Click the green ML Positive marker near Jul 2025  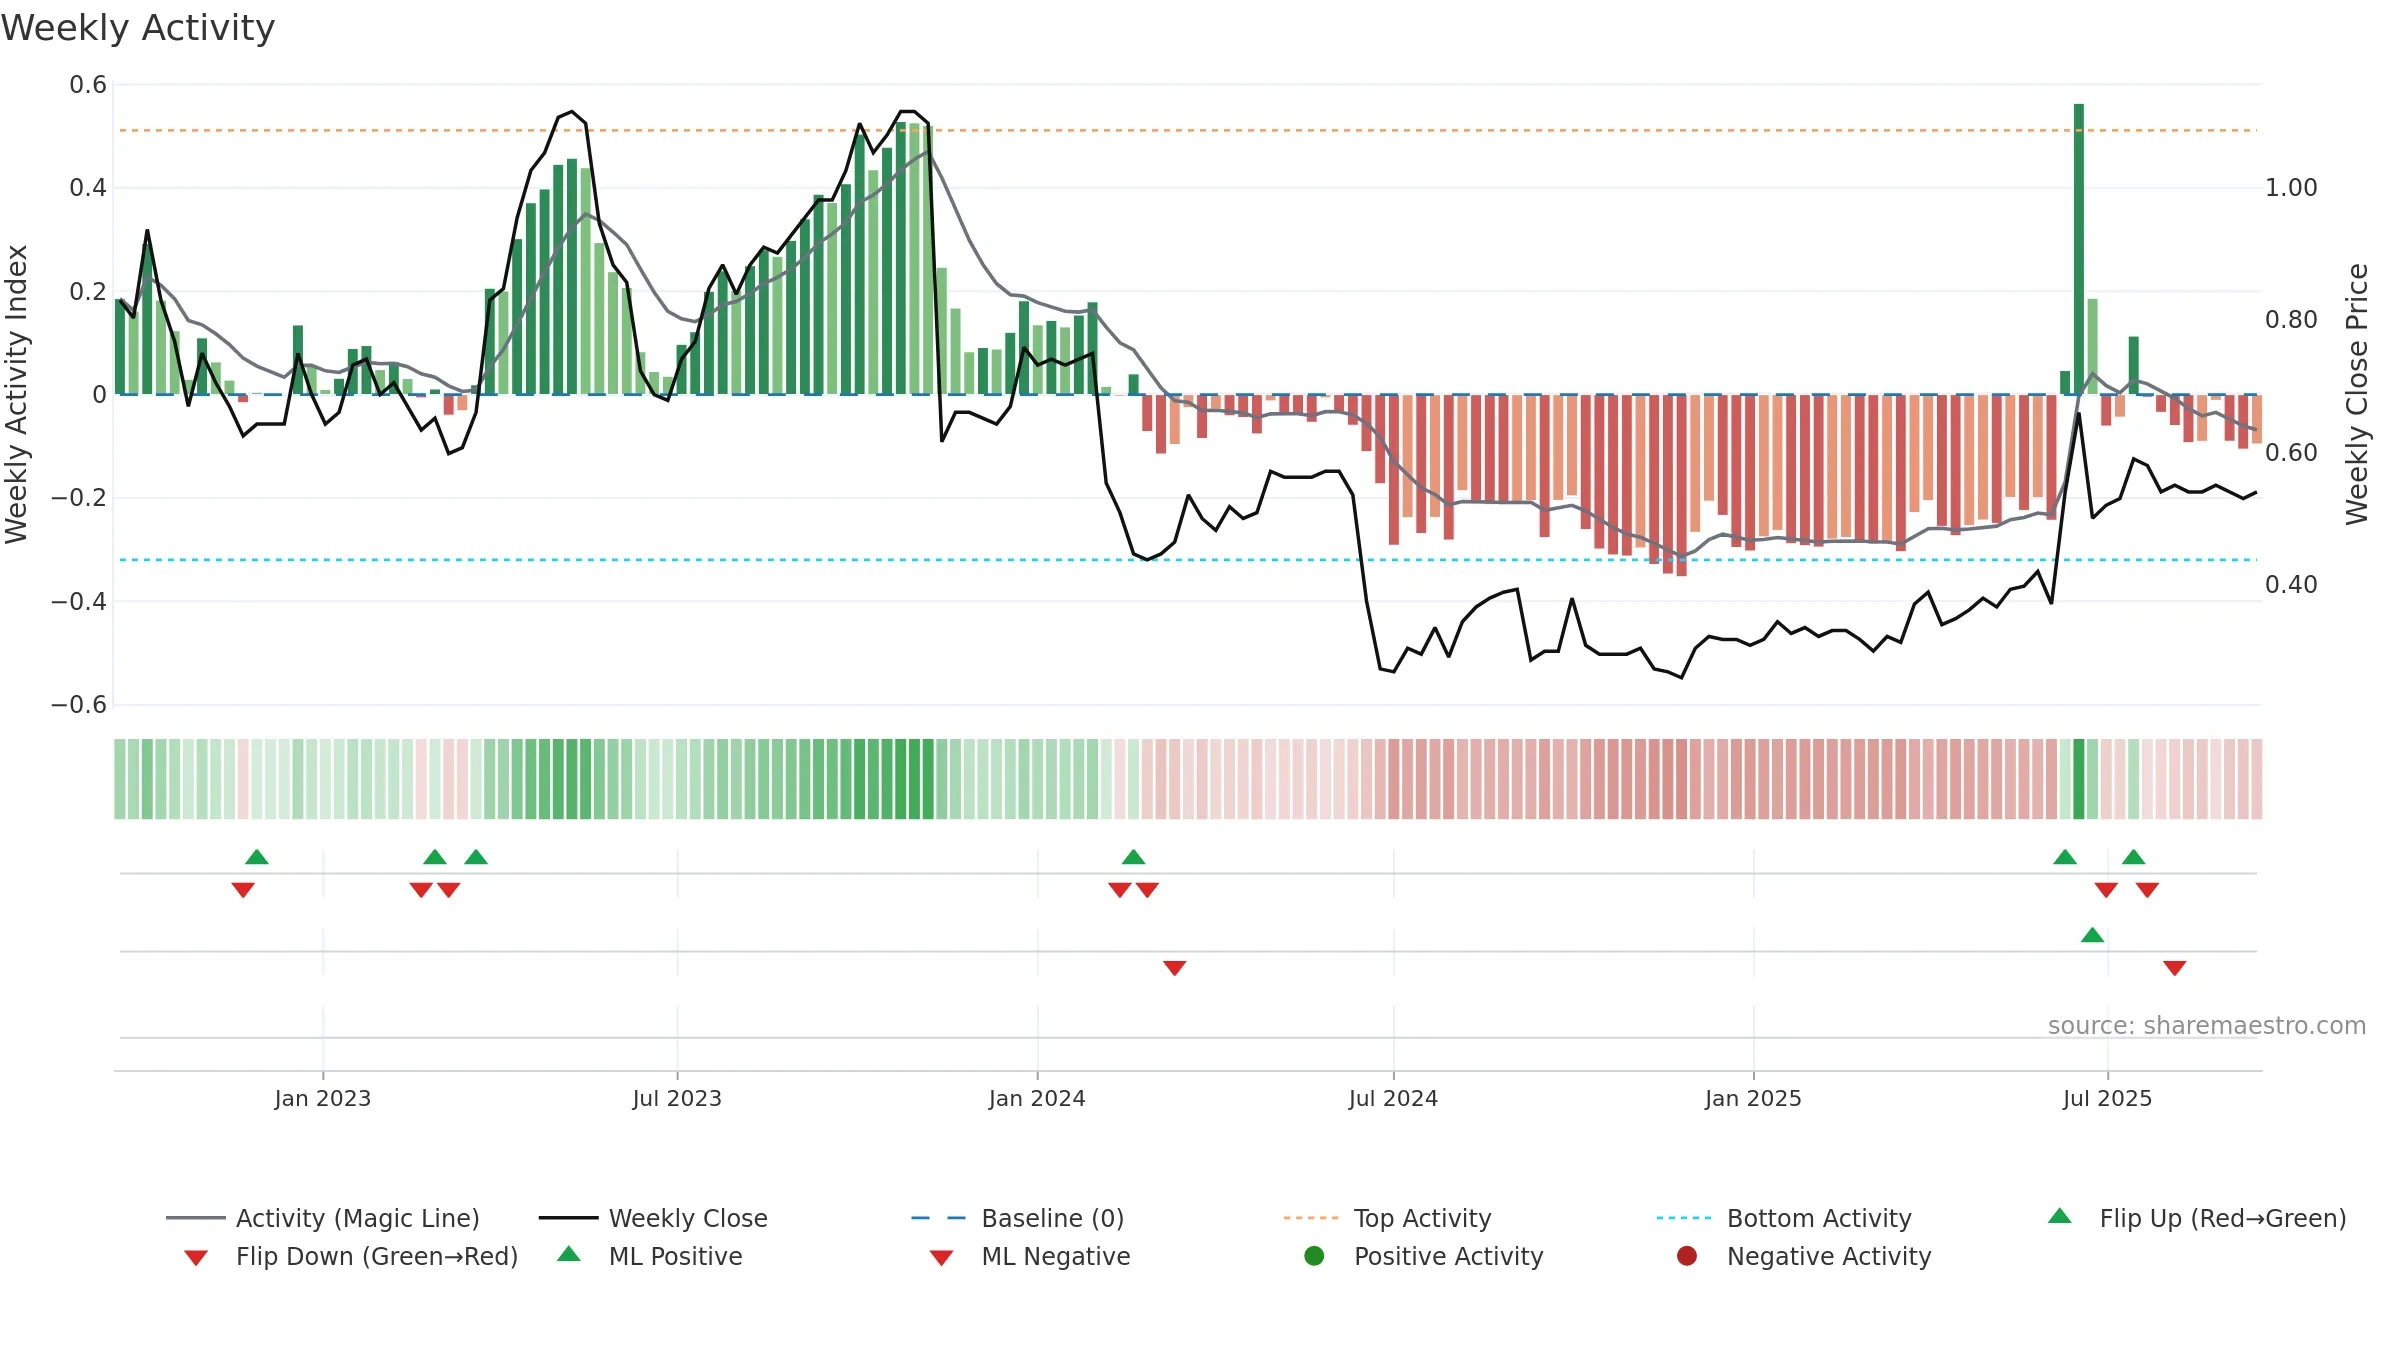(2092, 935)
